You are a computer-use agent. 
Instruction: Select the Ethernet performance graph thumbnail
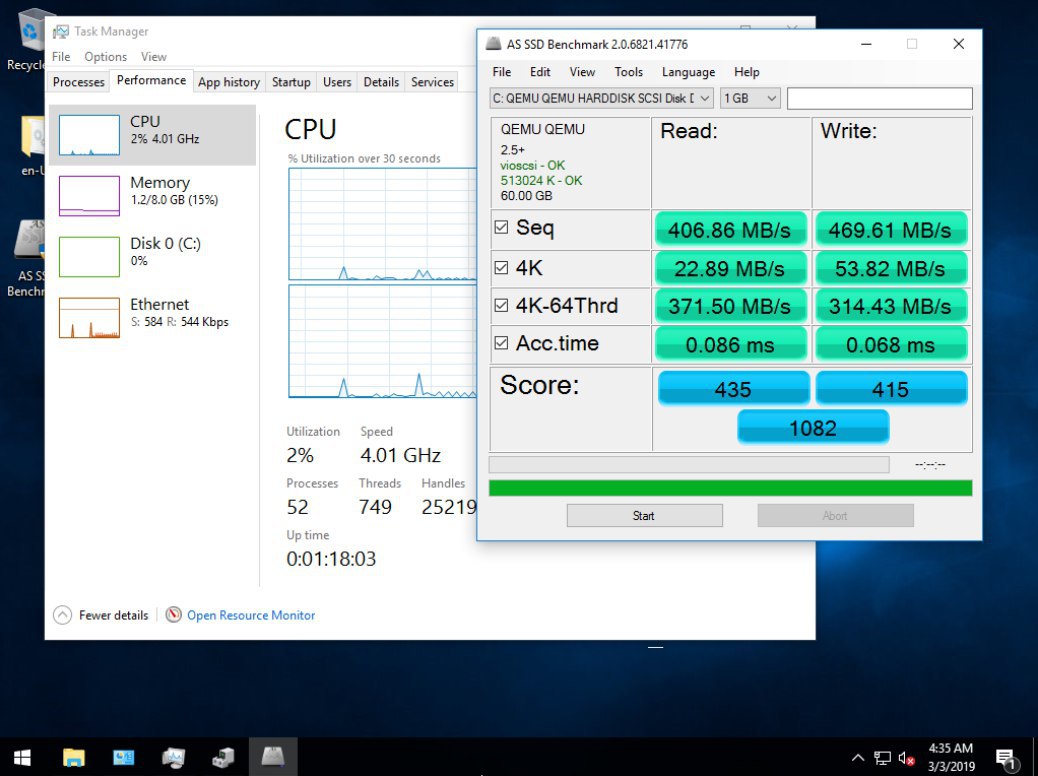click(x=89, y=317)
